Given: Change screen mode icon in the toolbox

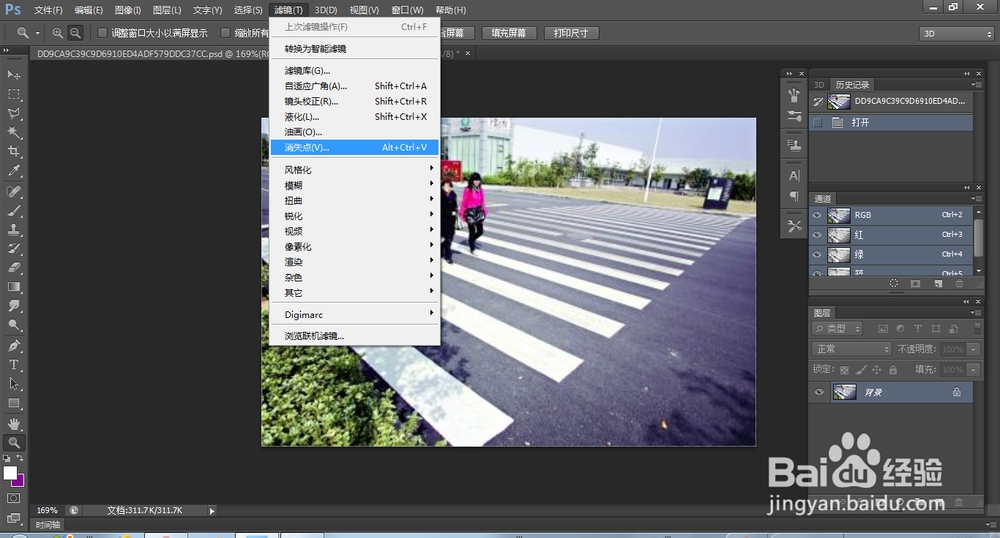Looking at the screenshot, I should coord(13,518).
